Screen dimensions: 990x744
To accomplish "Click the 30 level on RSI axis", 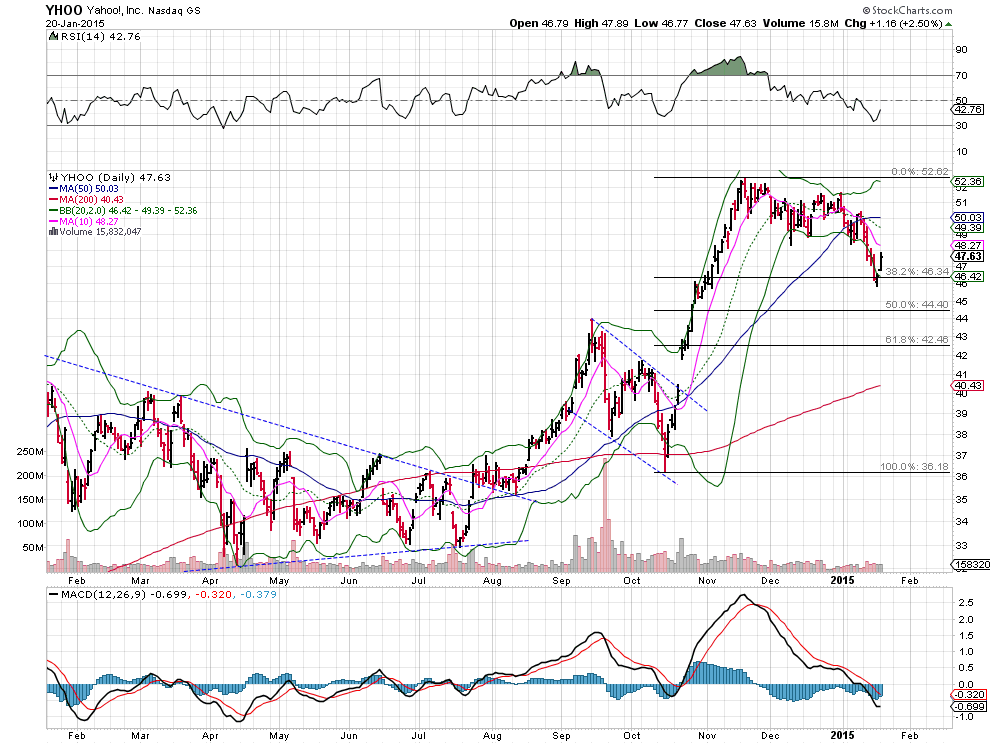I will click(961, 126).
